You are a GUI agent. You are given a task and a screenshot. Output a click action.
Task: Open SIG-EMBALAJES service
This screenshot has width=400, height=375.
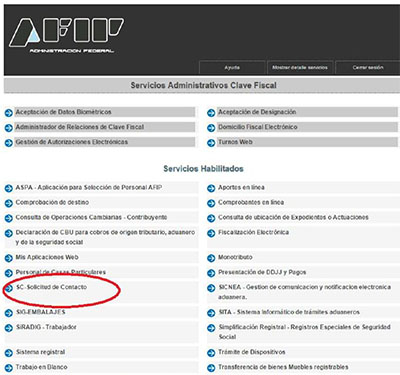[x=41, y=312]
